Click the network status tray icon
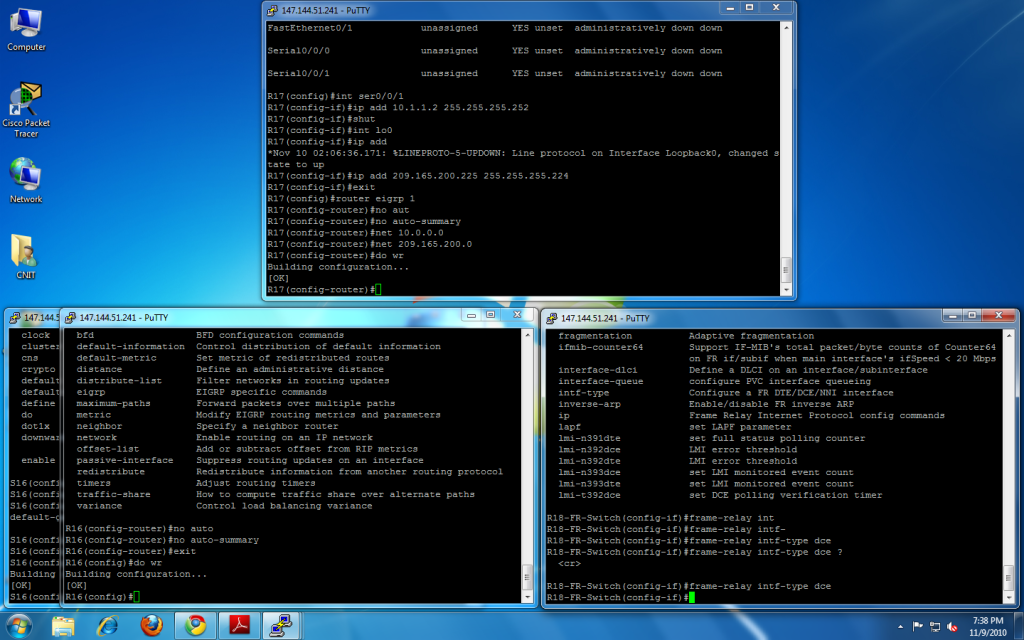The width and height of the screenshot is (1024, 640). click(933, 626)
